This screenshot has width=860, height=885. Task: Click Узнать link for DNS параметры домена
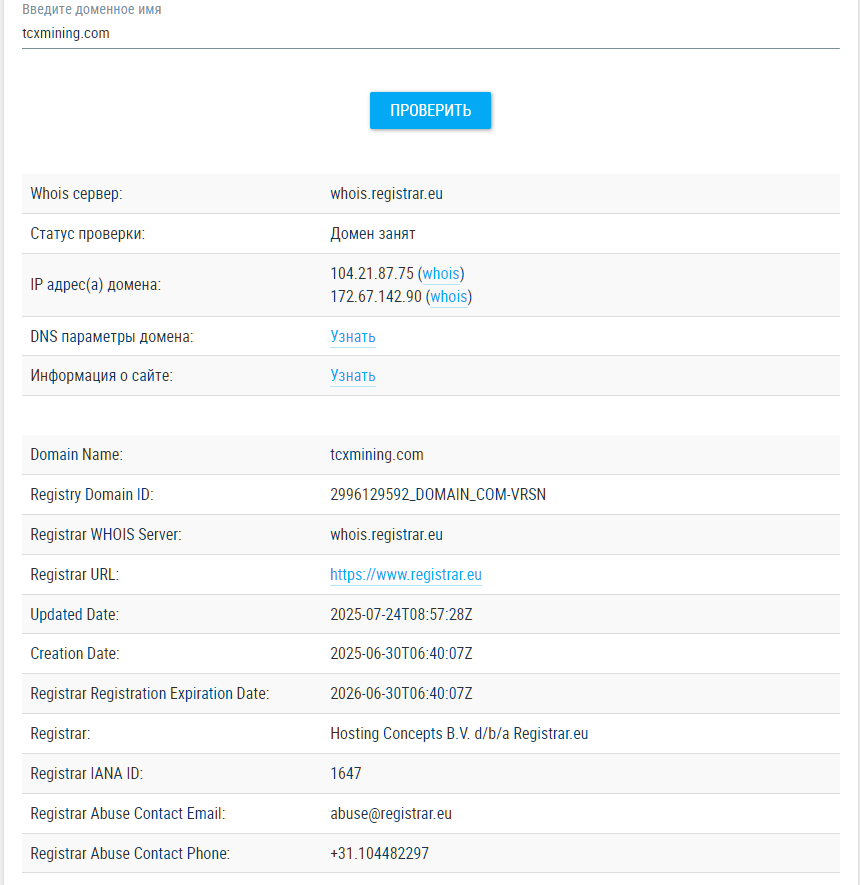coord(353,336)
